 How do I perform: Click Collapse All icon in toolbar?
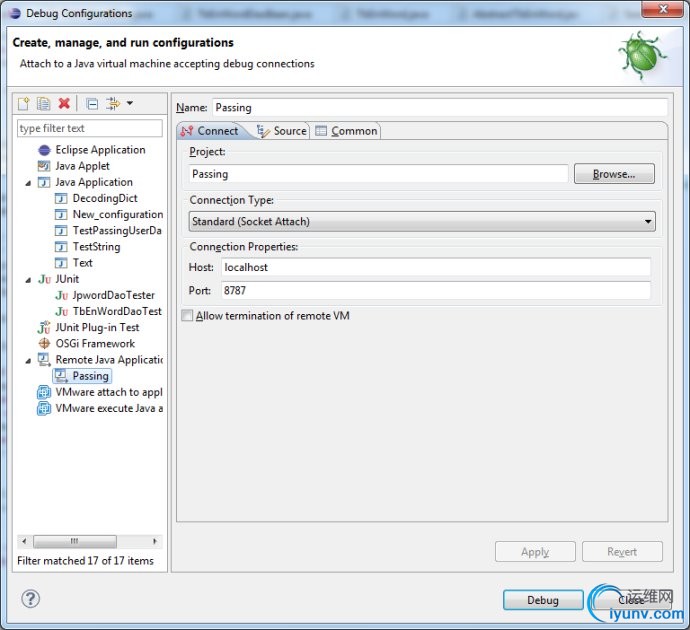pyautogui.click(x=92, y=104)
